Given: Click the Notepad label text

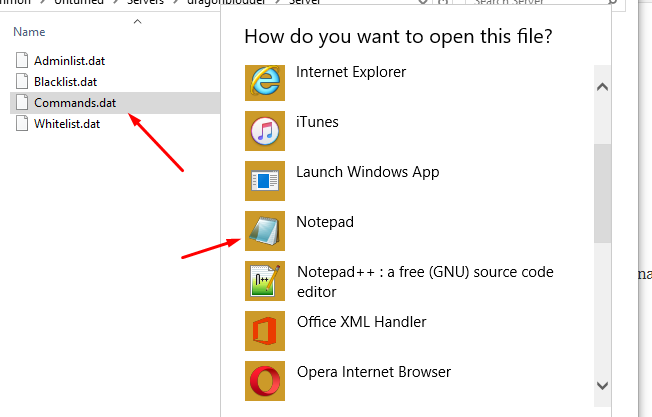Looking at the screenshot, I should click(x=325, y=222).
